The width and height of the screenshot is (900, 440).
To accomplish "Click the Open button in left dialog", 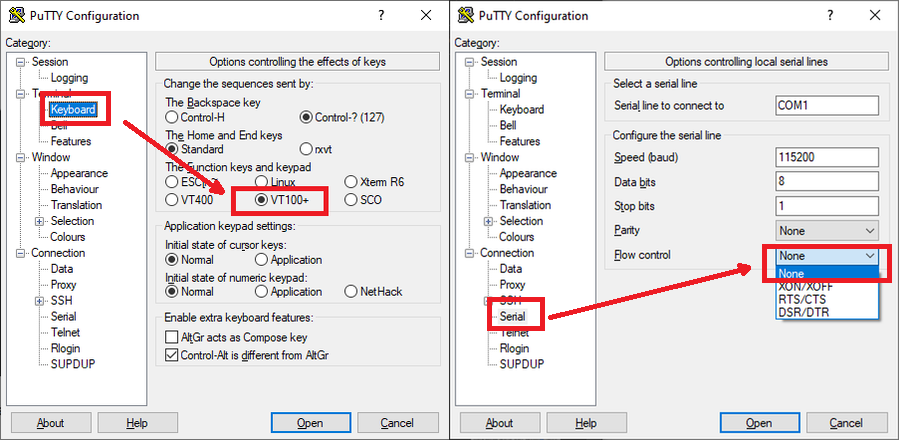I will [x=309, y=423].
